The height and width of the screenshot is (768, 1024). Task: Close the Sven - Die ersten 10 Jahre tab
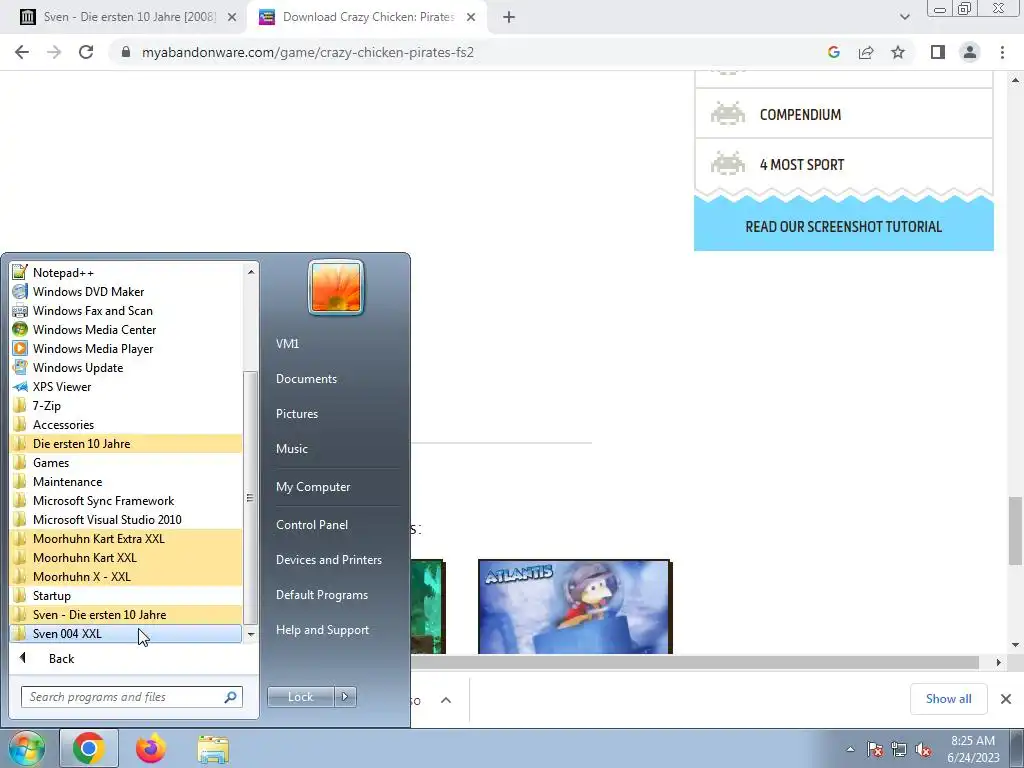232,17
